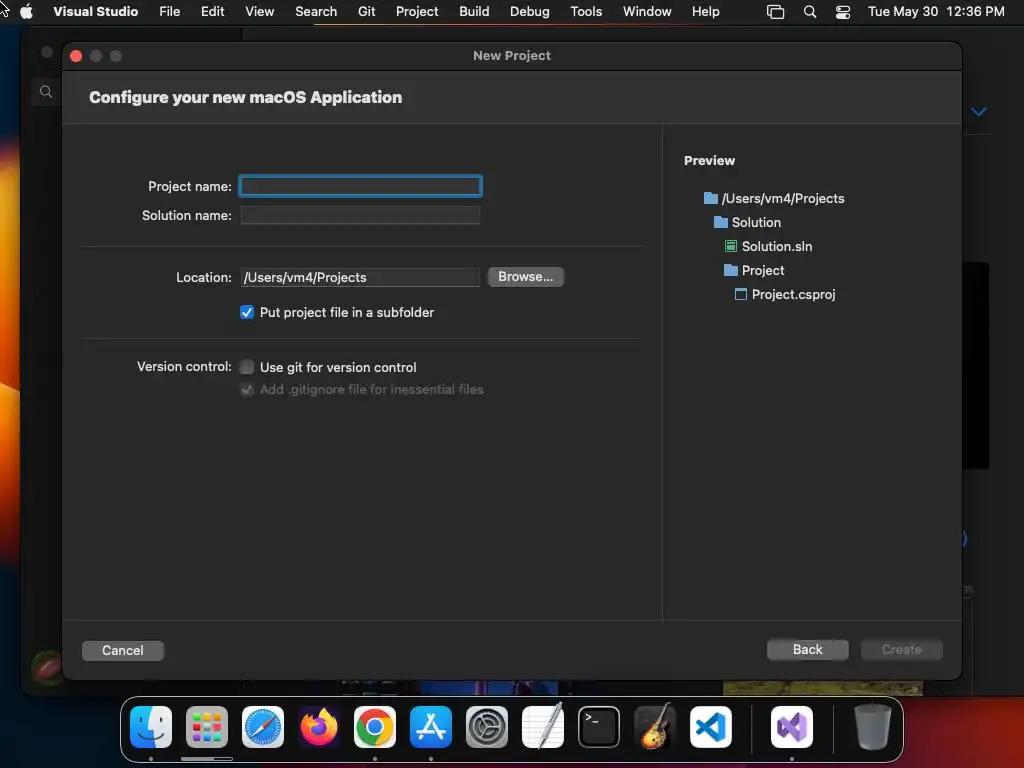
Task: Open the Edit menu
Action: tap(212, 12)
